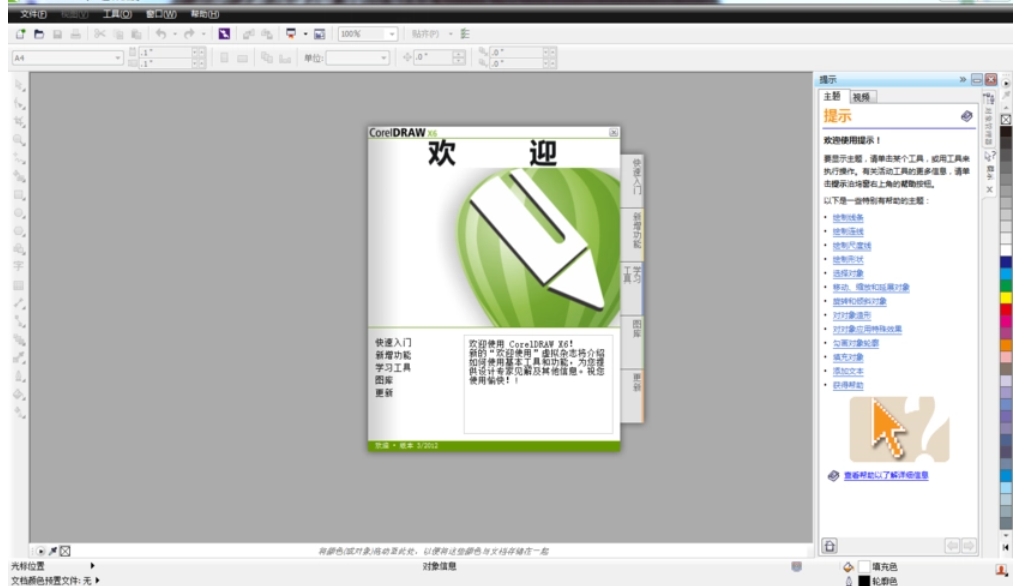Click the 填充色 paint bucket icon
The image size is (1026, 586).
849,567
